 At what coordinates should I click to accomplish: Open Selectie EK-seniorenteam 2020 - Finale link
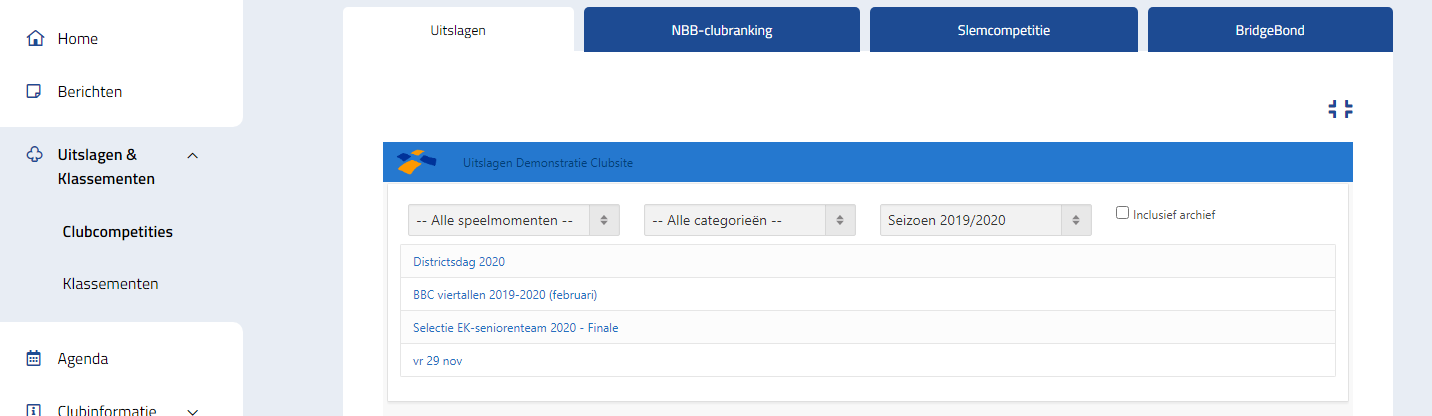(515, 328)
